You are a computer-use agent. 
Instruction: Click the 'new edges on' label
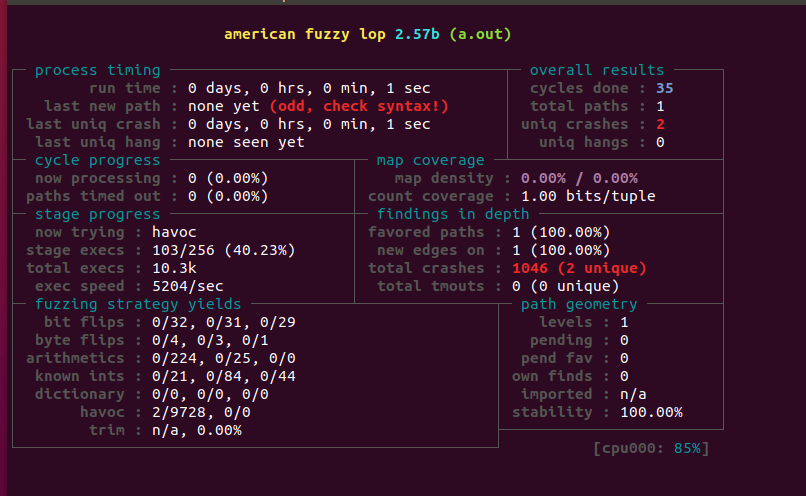pos(431,250)
